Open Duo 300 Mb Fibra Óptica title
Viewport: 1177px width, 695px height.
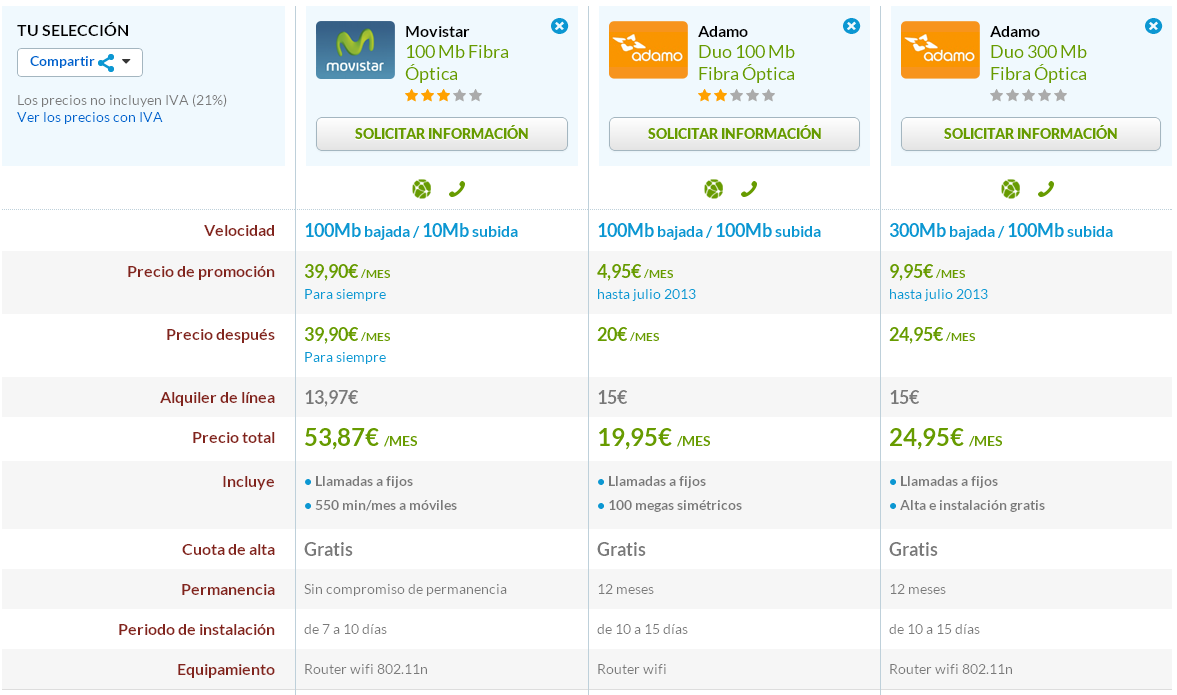pyautogui.click(x=1038, y=63)
